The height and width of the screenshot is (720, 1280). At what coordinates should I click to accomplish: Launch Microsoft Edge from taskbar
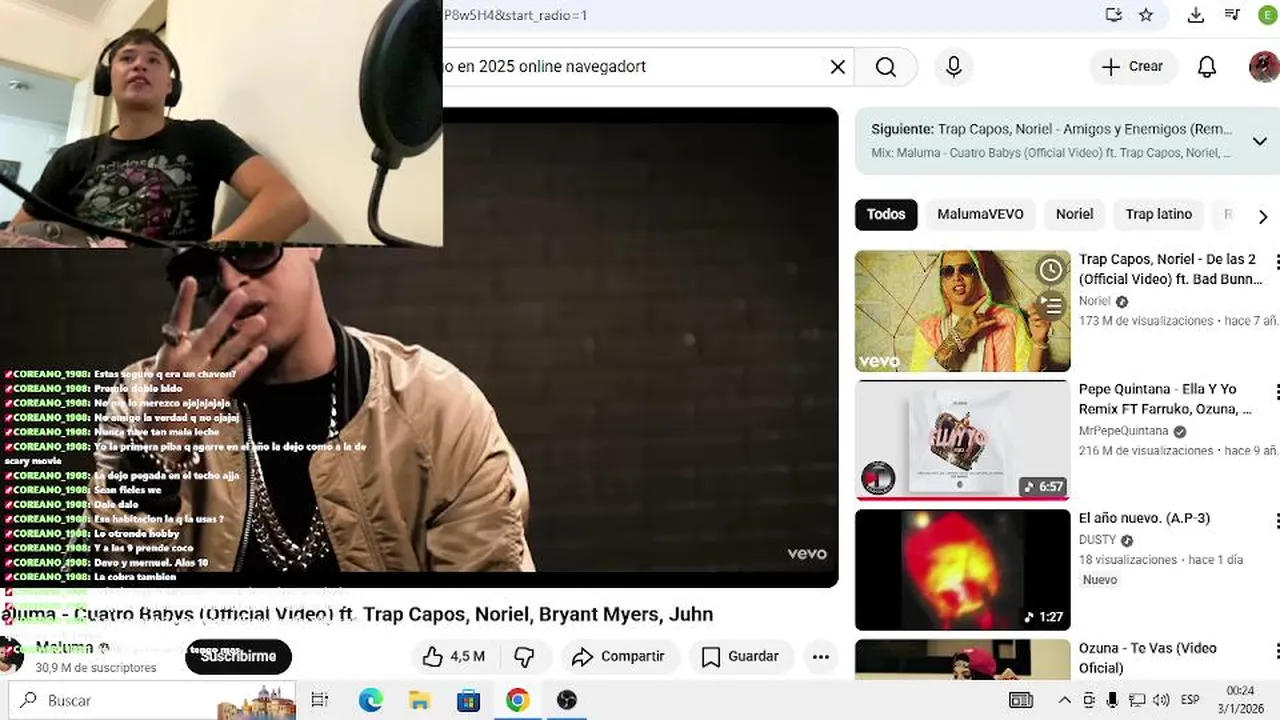[x=370, y=700]
